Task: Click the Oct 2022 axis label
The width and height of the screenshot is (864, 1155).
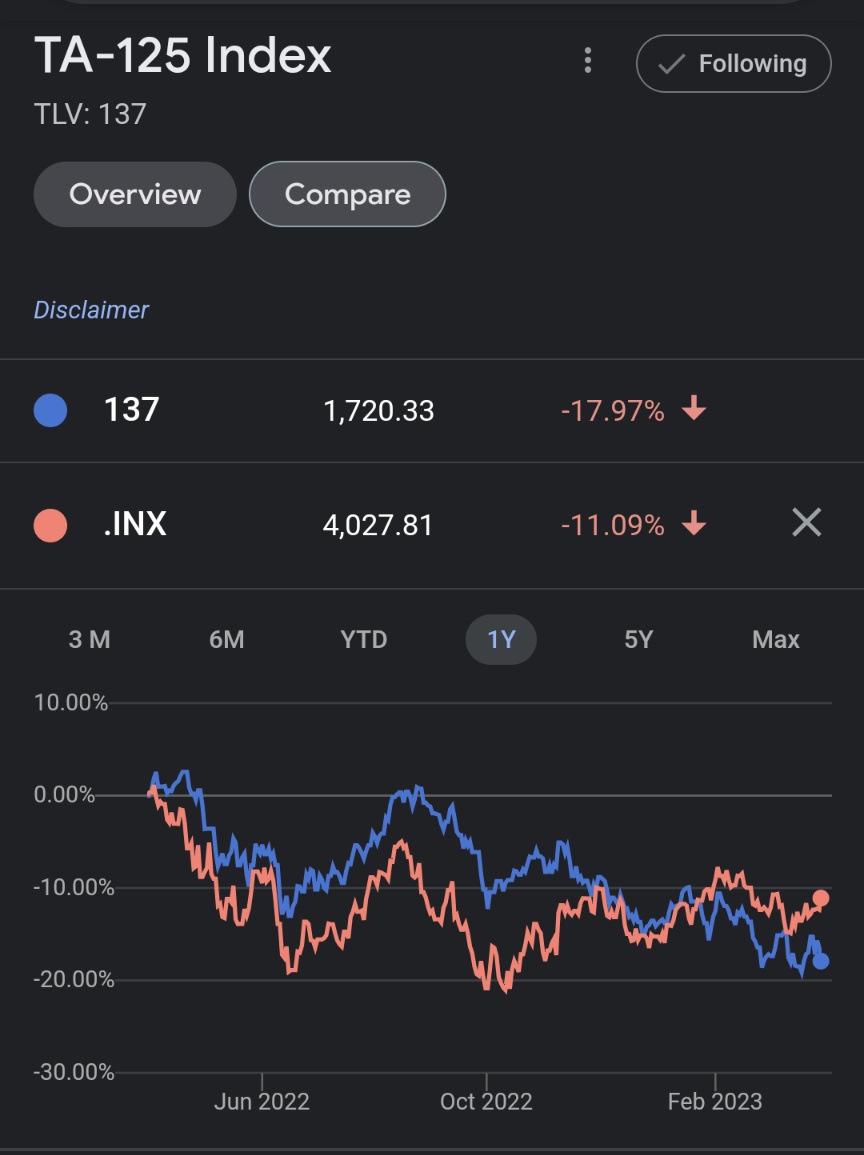Action: coord(486,1101)
